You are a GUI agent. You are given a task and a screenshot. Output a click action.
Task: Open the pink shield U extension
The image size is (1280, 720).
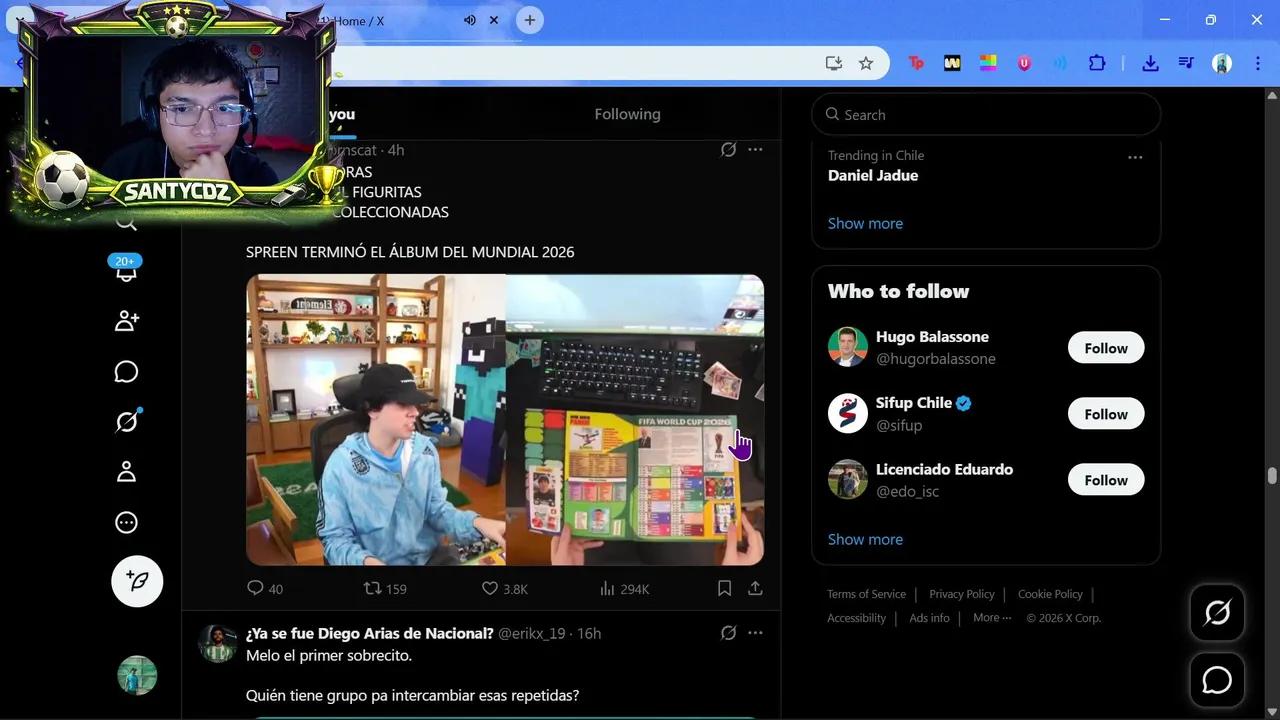(x=1024, y=63)
